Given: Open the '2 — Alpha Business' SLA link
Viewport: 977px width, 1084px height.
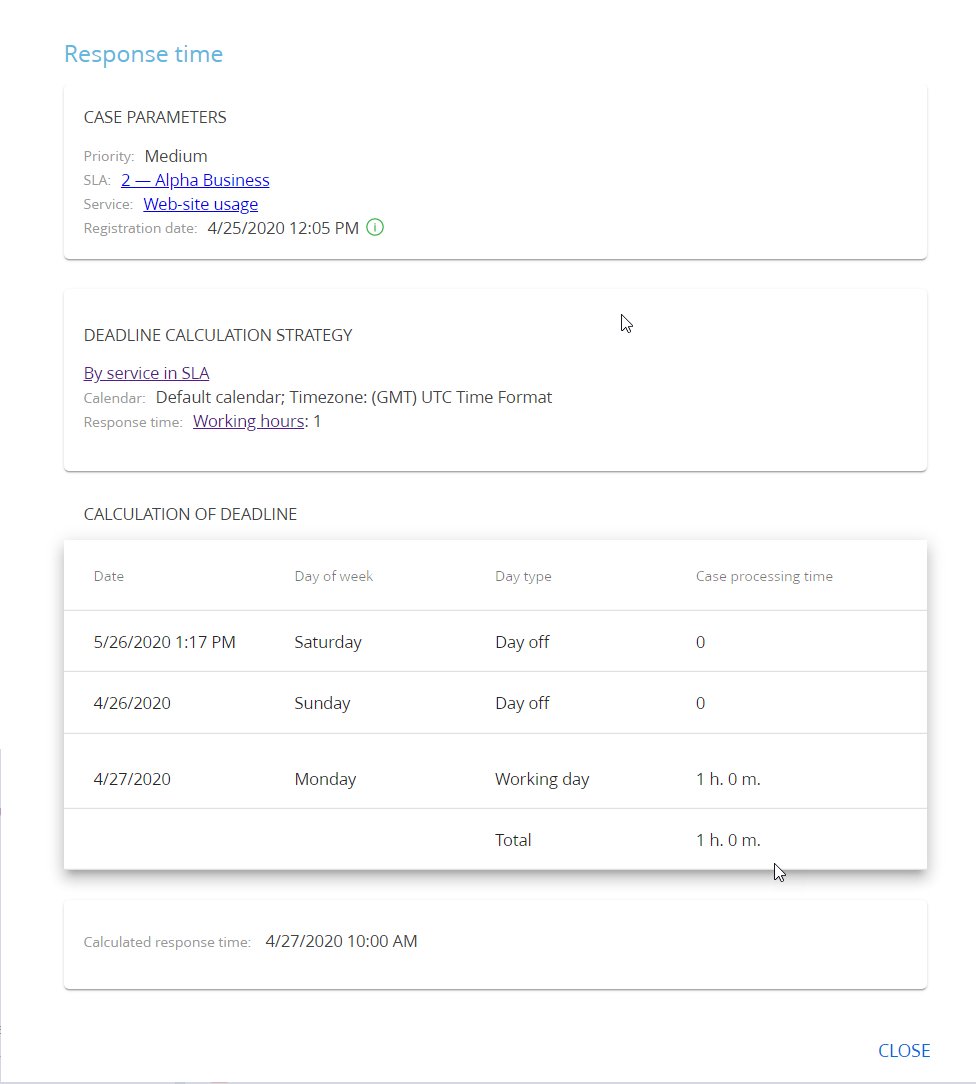Looking at the screenshot, I should click(195, 180).
